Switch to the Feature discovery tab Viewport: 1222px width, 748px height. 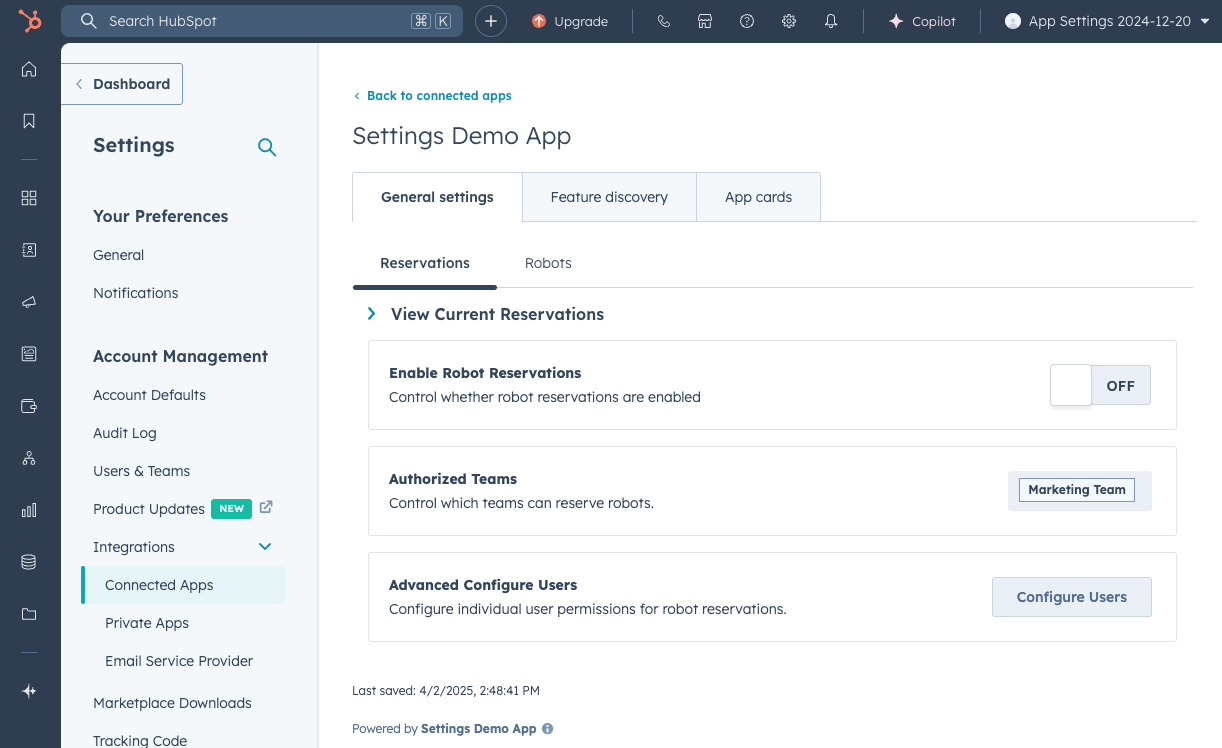(x=609, y=197)
